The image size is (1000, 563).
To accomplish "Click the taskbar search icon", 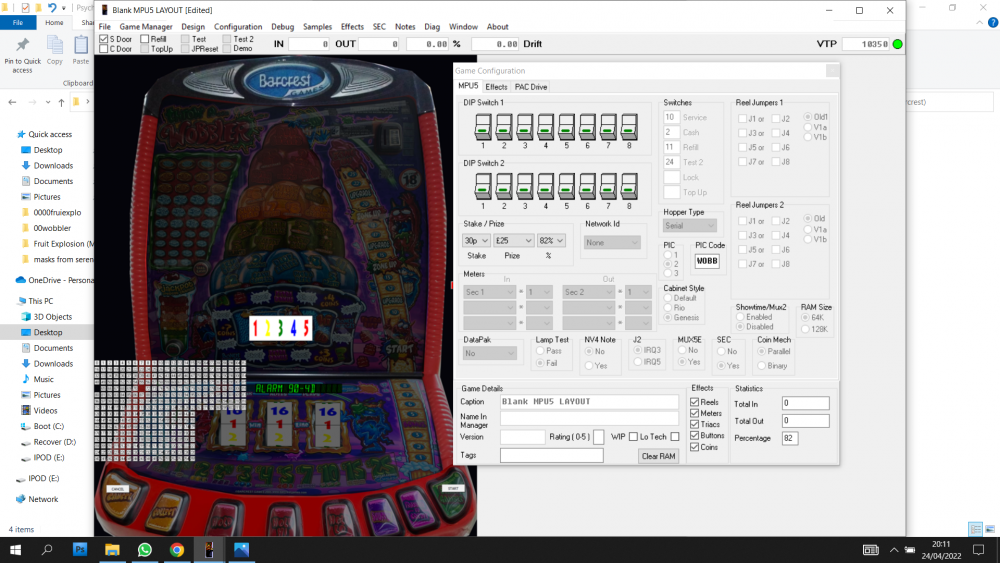I will click(47, 550).
